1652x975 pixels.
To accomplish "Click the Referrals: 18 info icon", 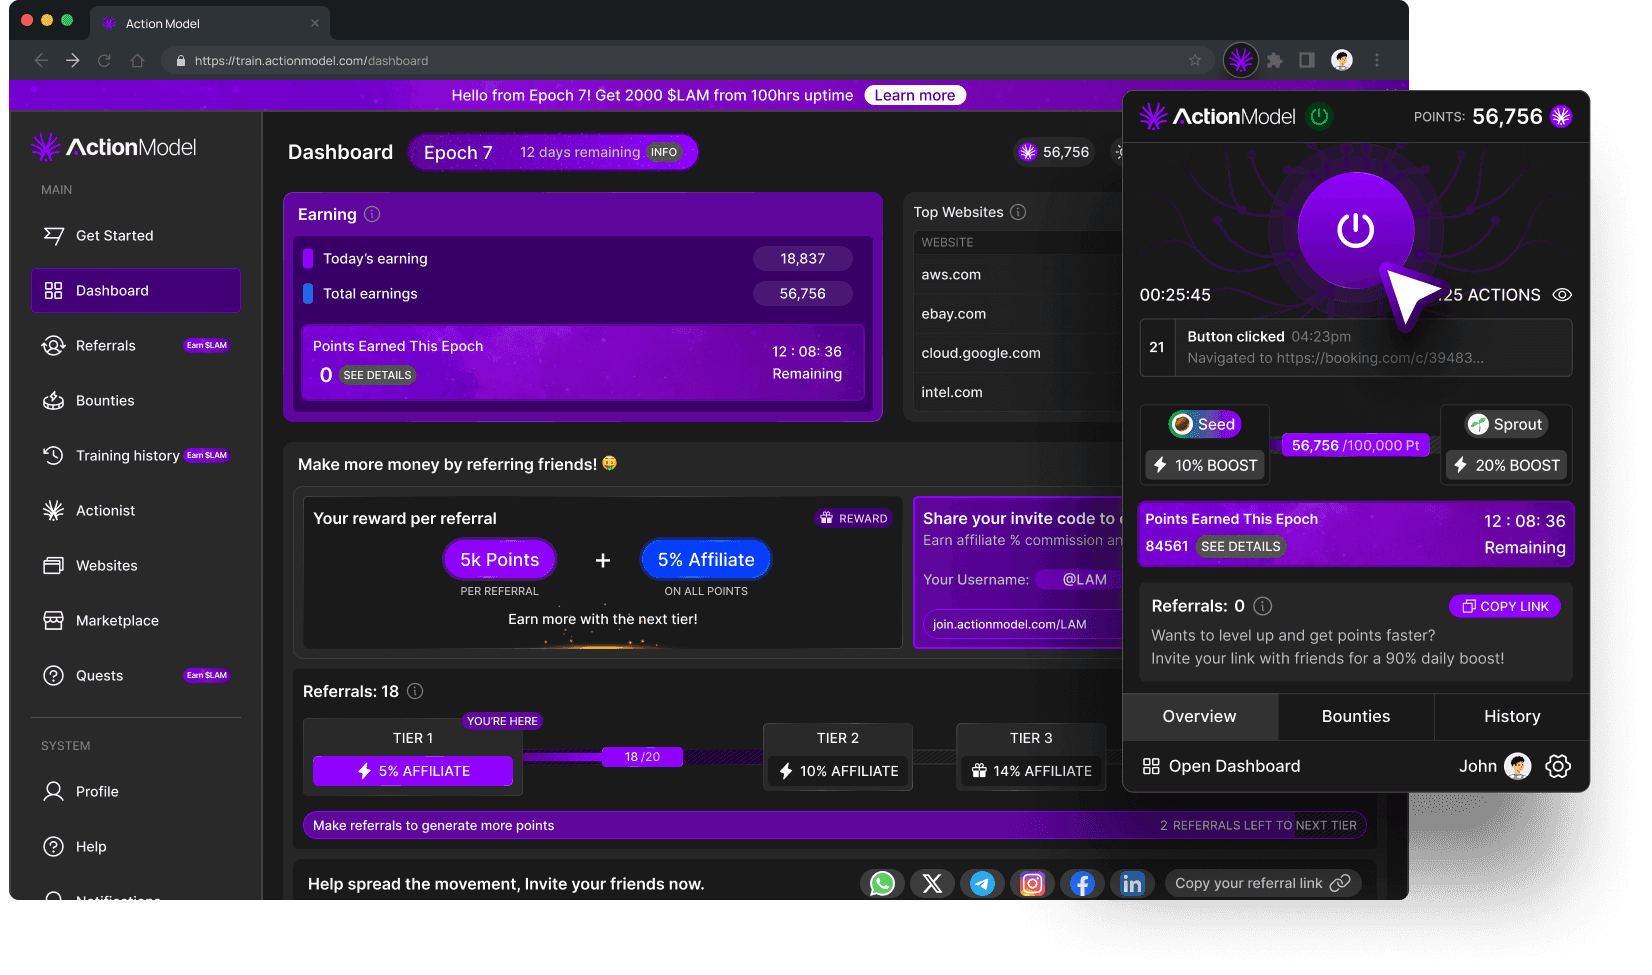I will click(415, 691).
